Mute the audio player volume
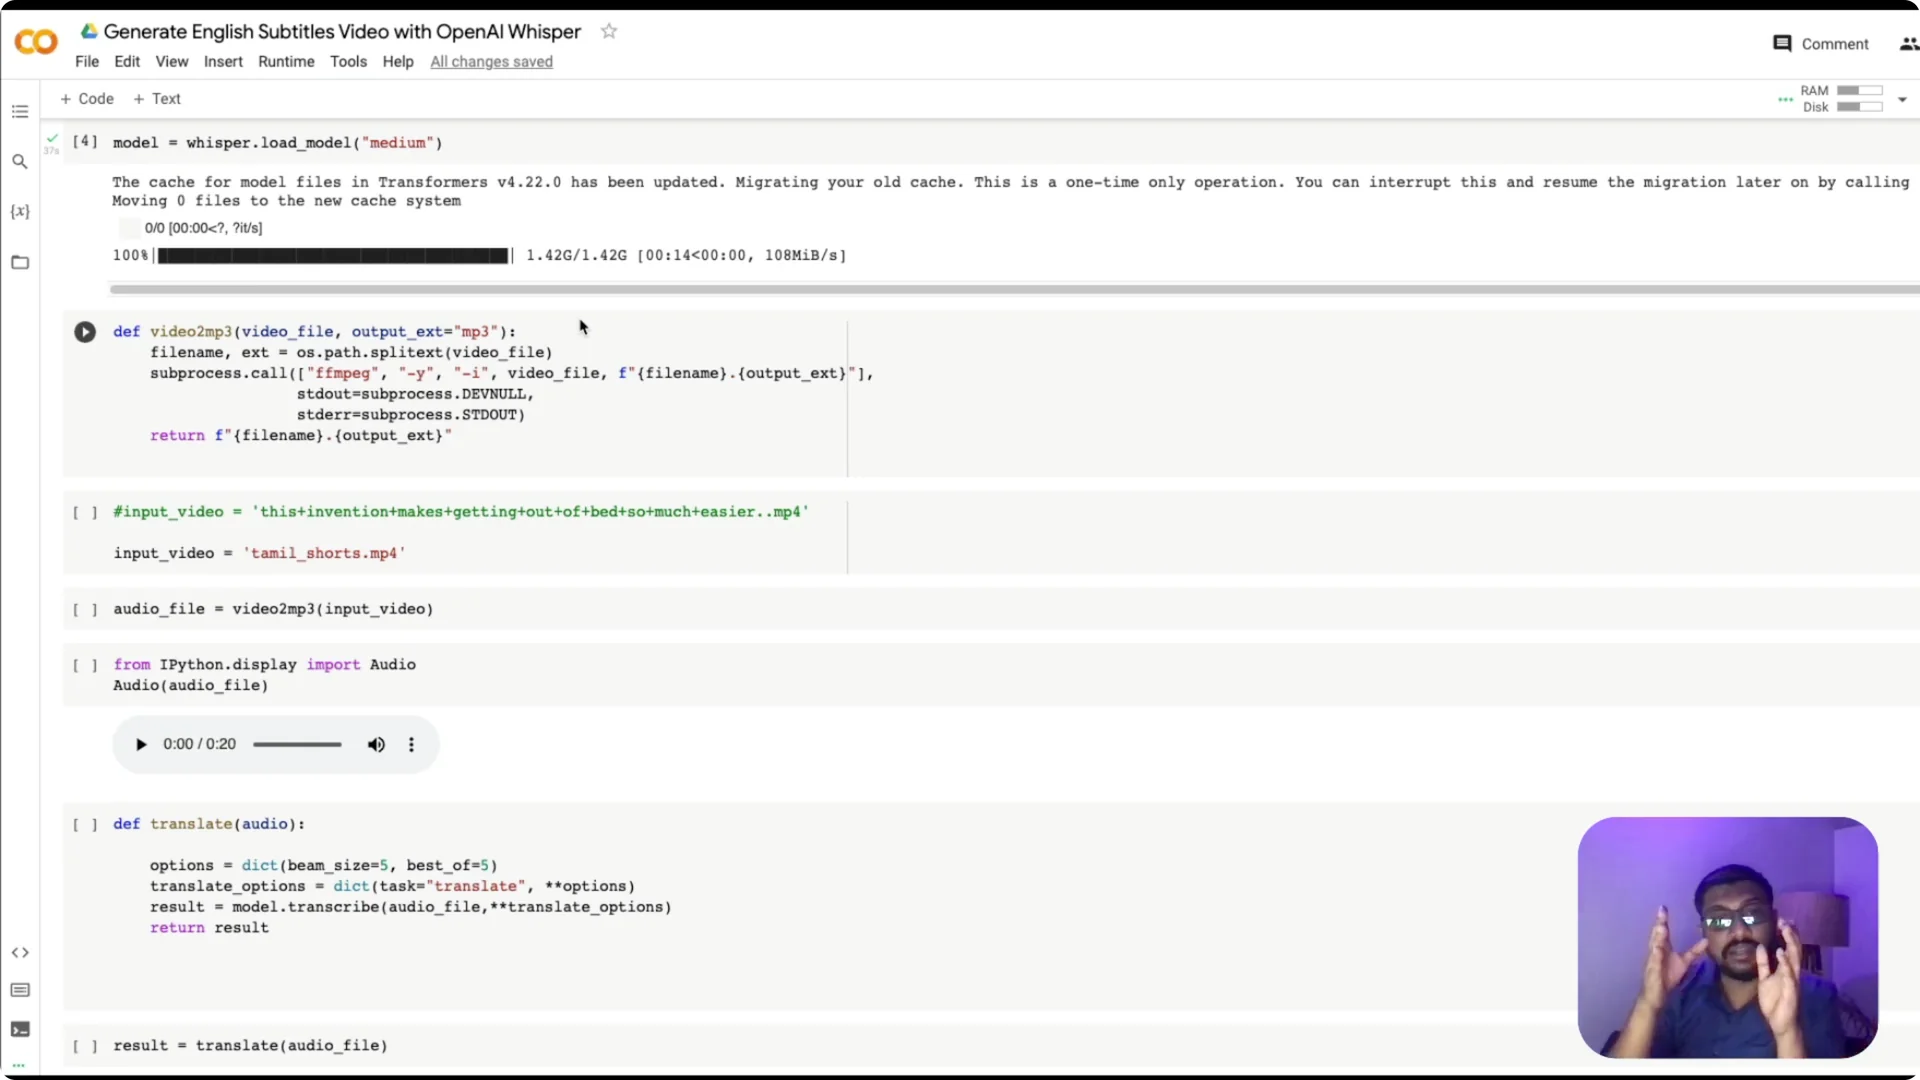This screenshot has width=1920, height=1080. pyautogui.click(x=376, y=744)
